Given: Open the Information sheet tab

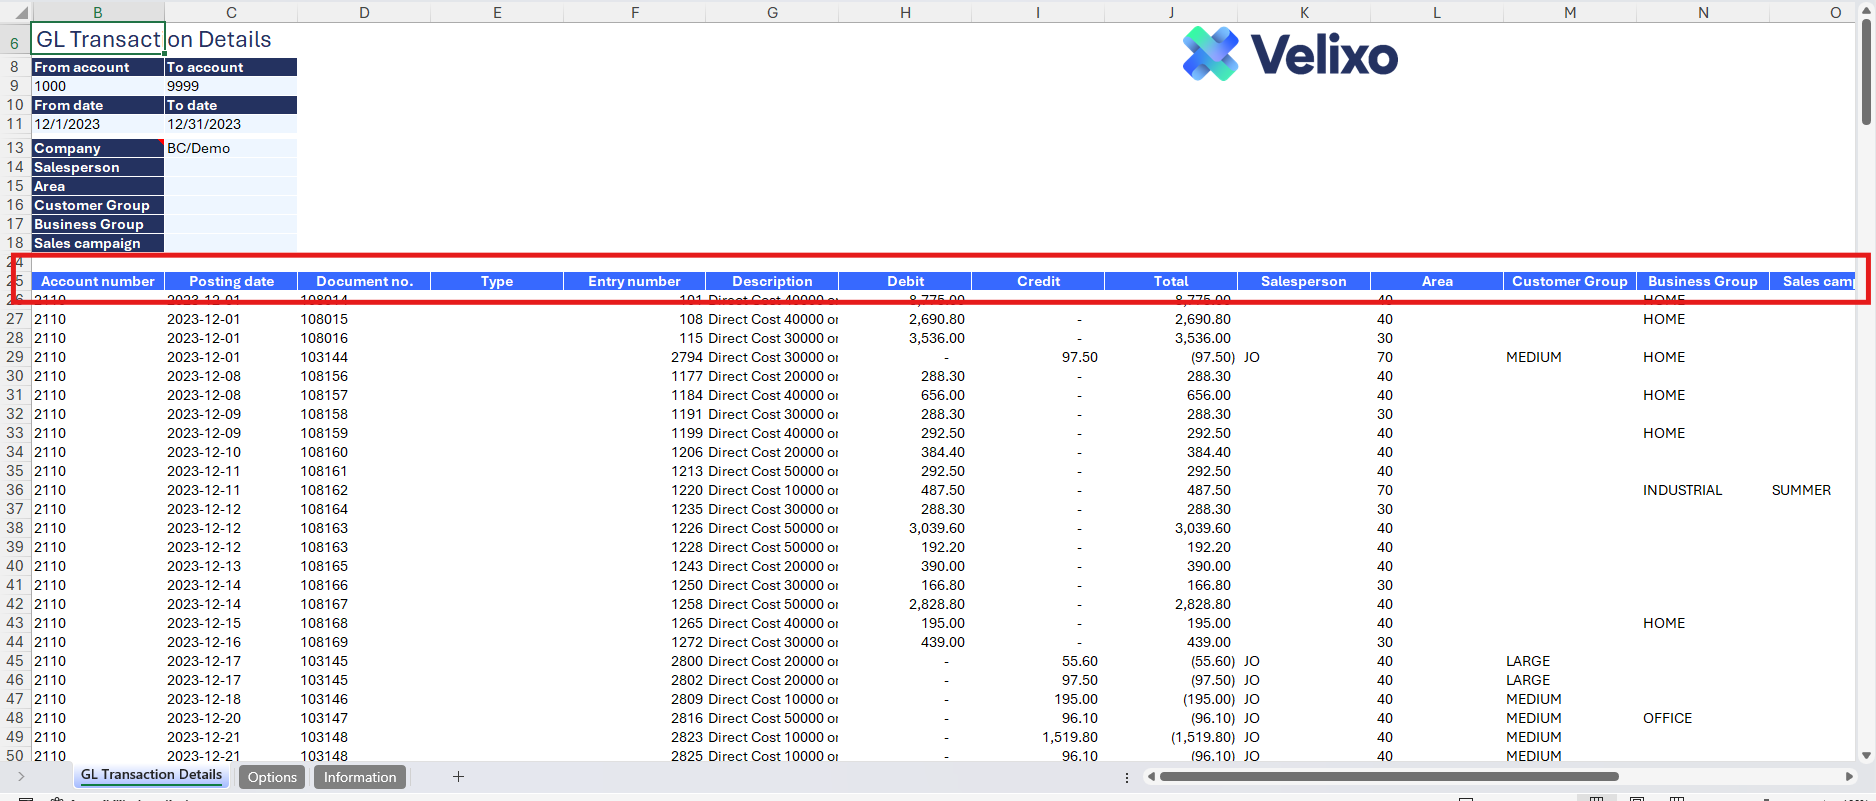Looking at the screenshot, I should pos(360,777).
